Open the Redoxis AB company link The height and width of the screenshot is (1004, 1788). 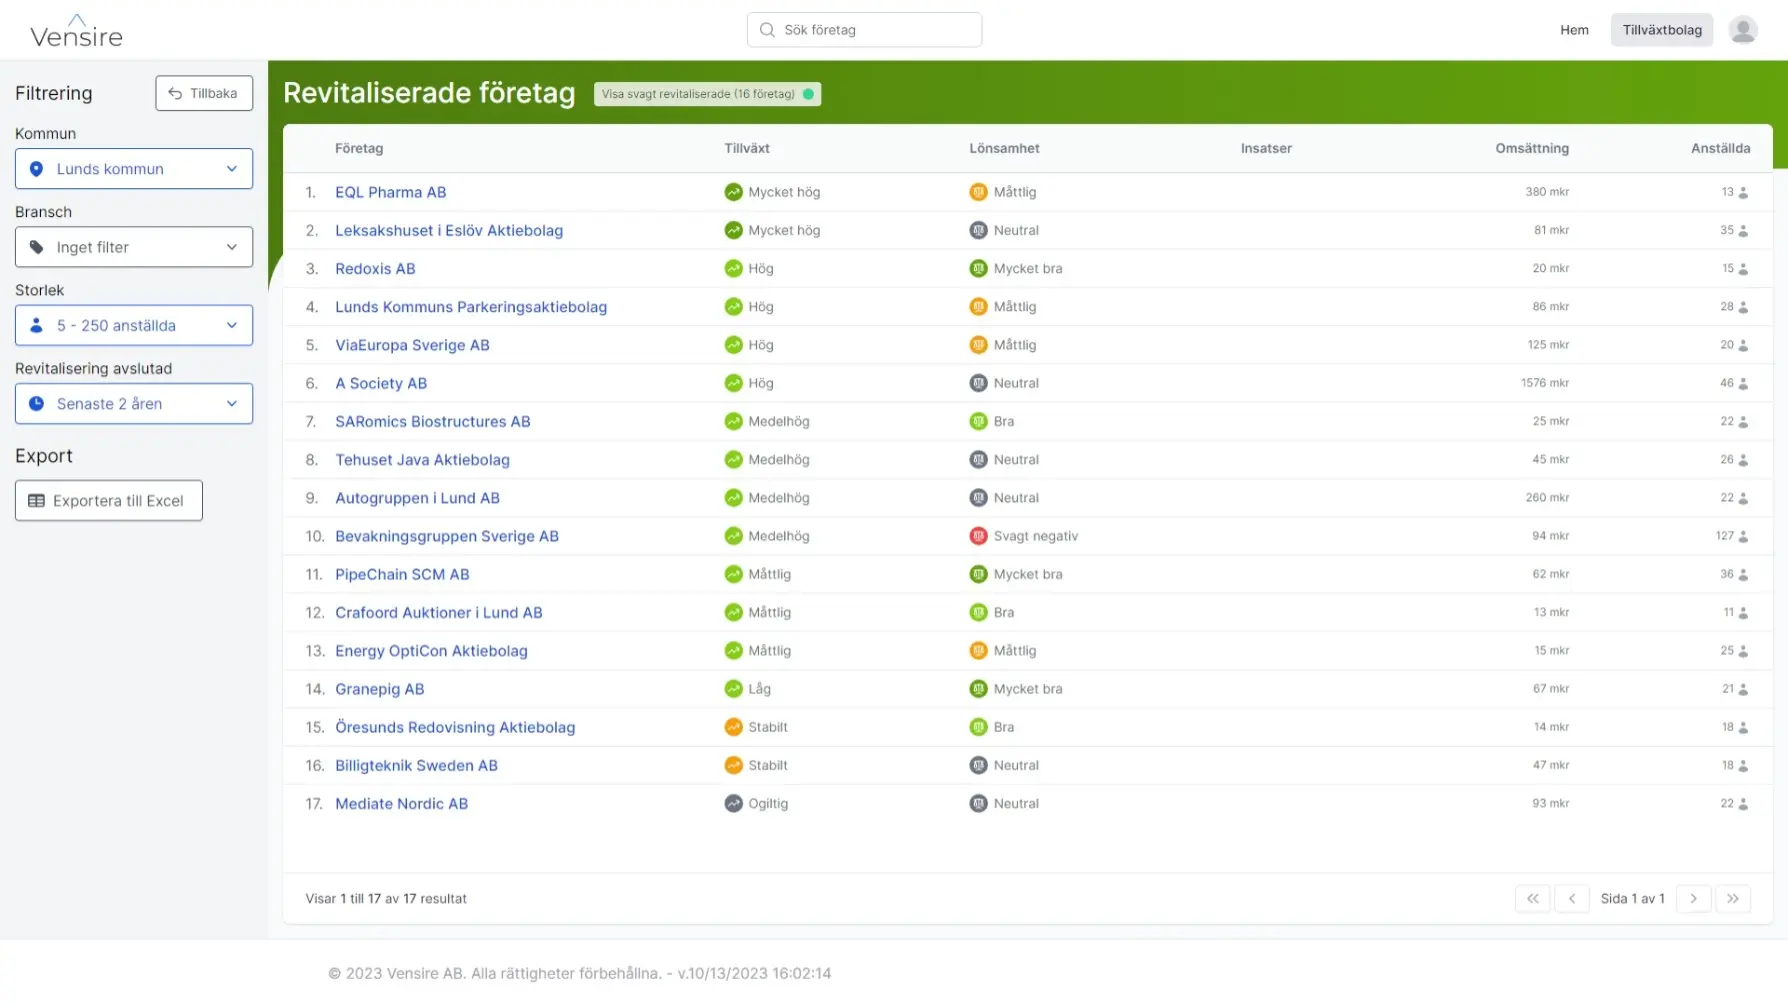[x=375, y=269]
